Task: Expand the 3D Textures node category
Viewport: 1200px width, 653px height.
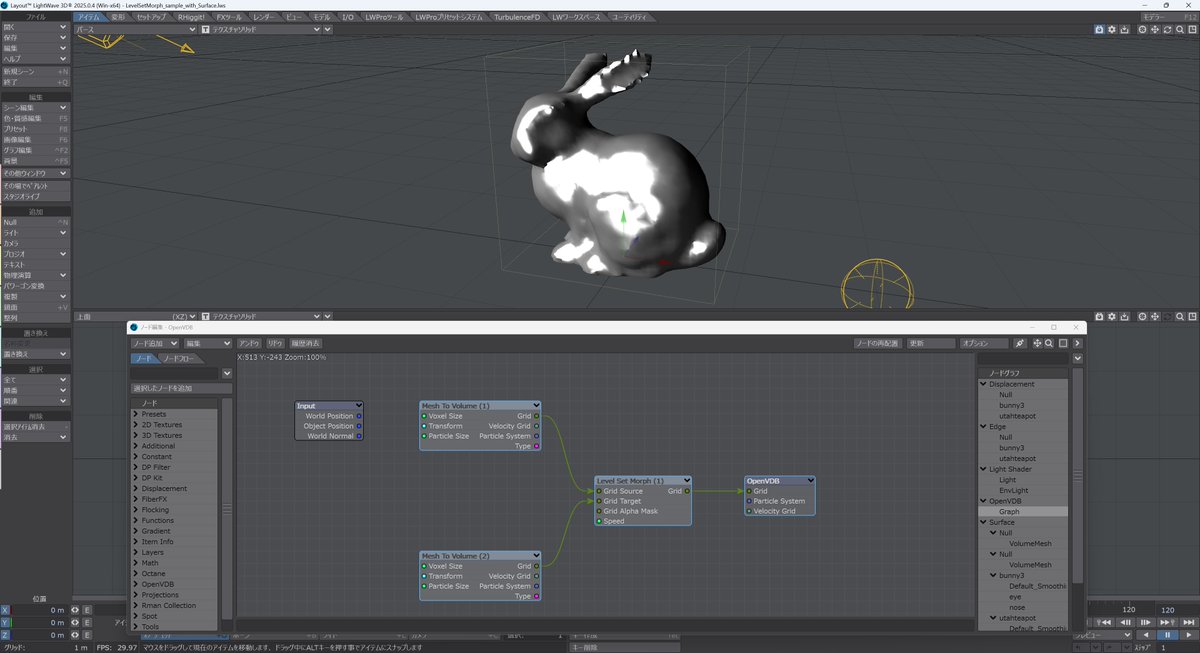Action: pyautogui.click(x=136, y=435)
